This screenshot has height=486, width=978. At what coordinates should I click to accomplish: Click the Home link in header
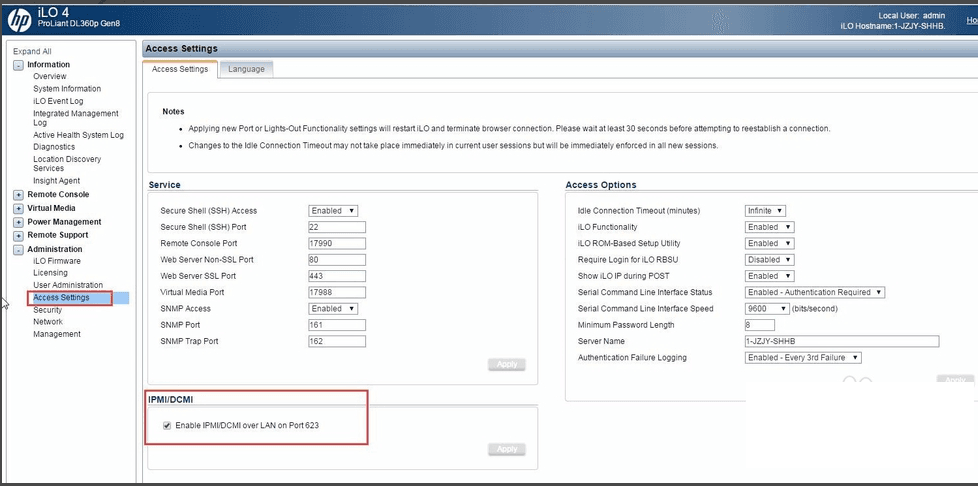pos(971,21)
